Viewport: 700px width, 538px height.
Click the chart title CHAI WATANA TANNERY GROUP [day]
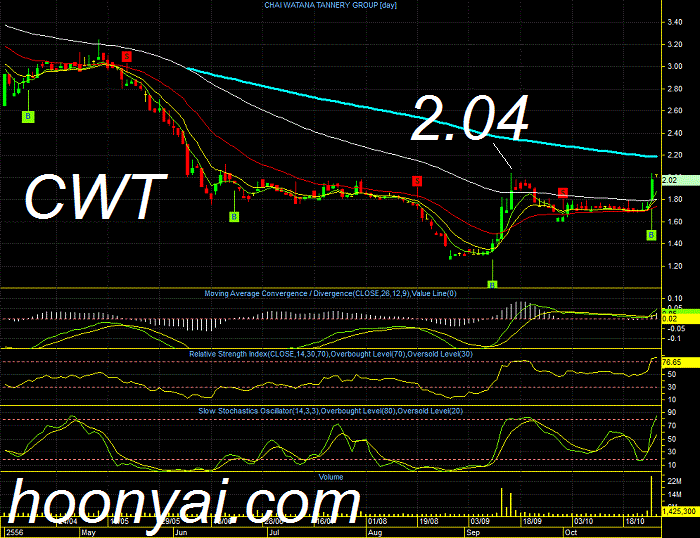tap(330, 5)
